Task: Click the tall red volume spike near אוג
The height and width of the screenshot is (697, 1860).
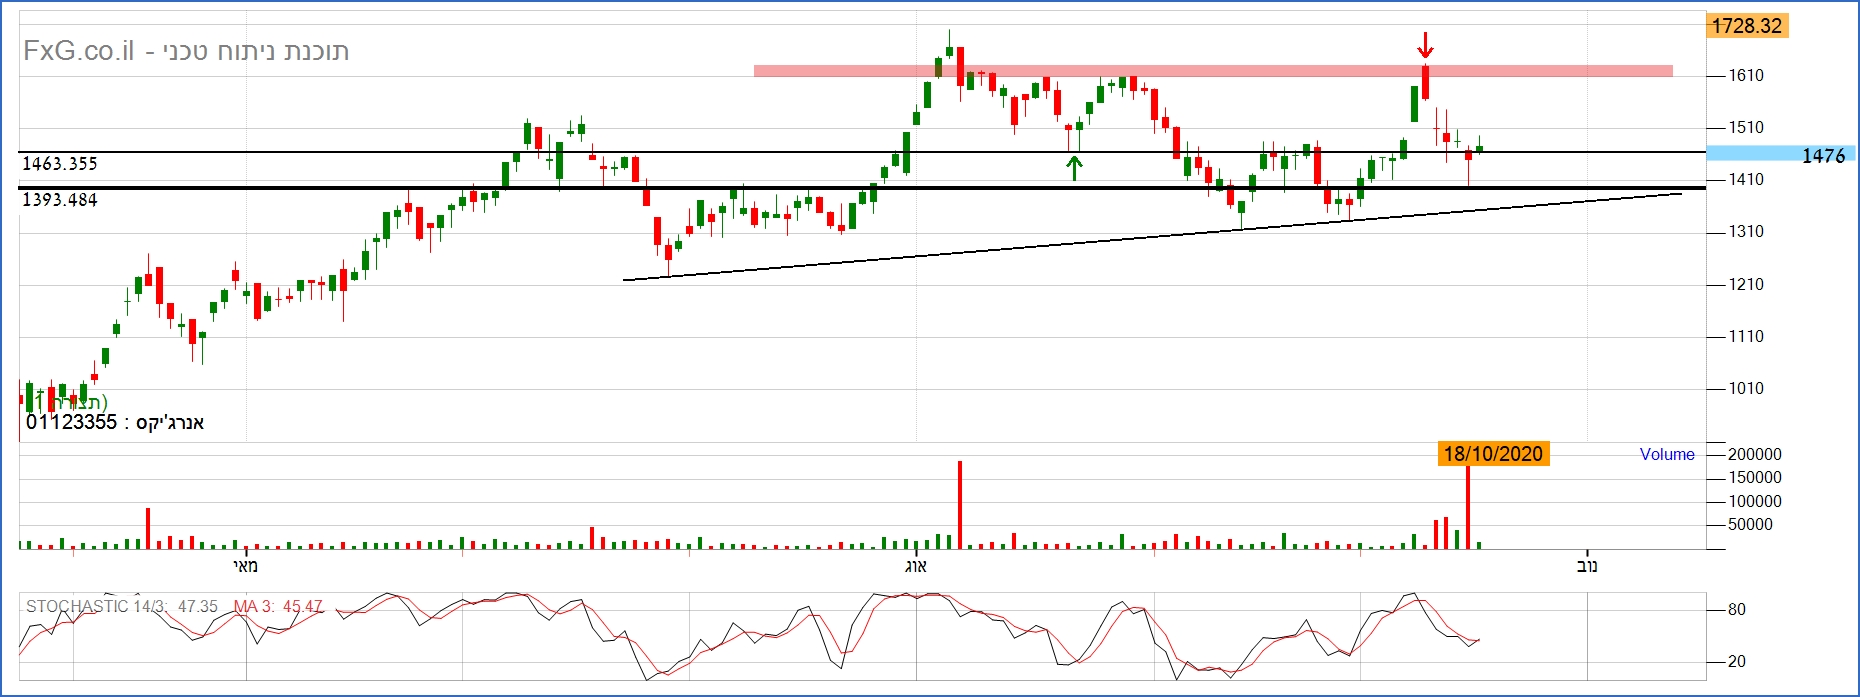Action: (960, 505)
